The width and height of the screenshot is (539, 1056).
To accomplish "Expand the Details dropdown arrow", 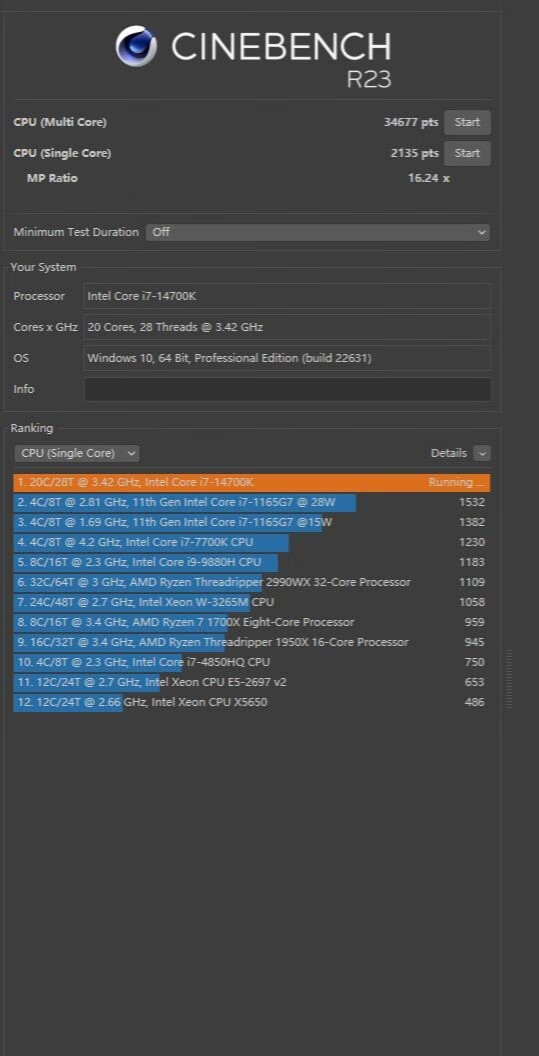I will pos(482,453).
